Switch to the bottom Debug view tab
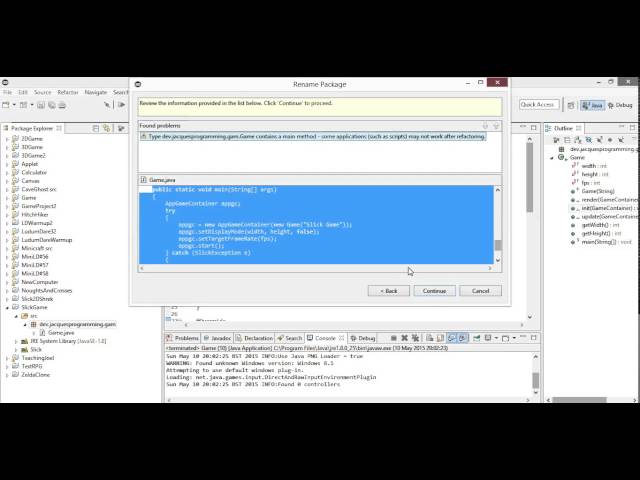 coord(362,338)
